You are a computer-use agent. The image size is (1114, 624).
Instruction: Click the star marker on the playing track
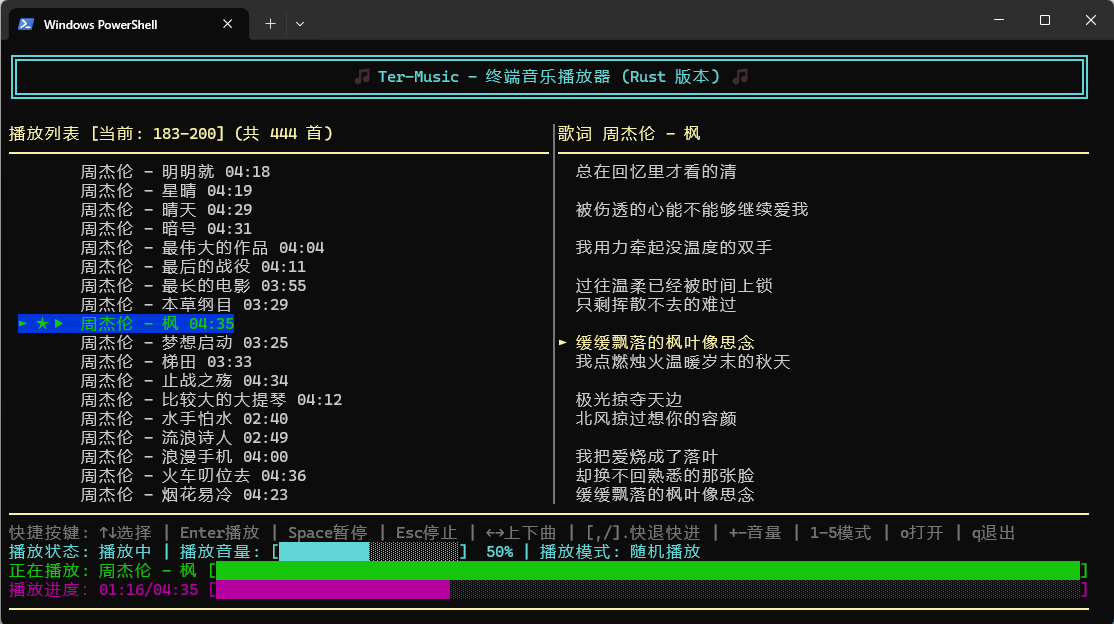[x=42, y=324]
